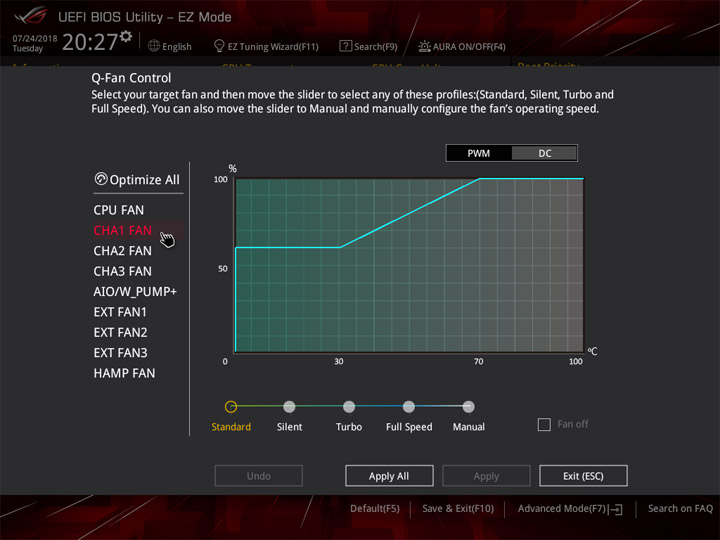Select the Manual fan profile
Viewport: 720px width, 540px height.
(x=468, y=407)
